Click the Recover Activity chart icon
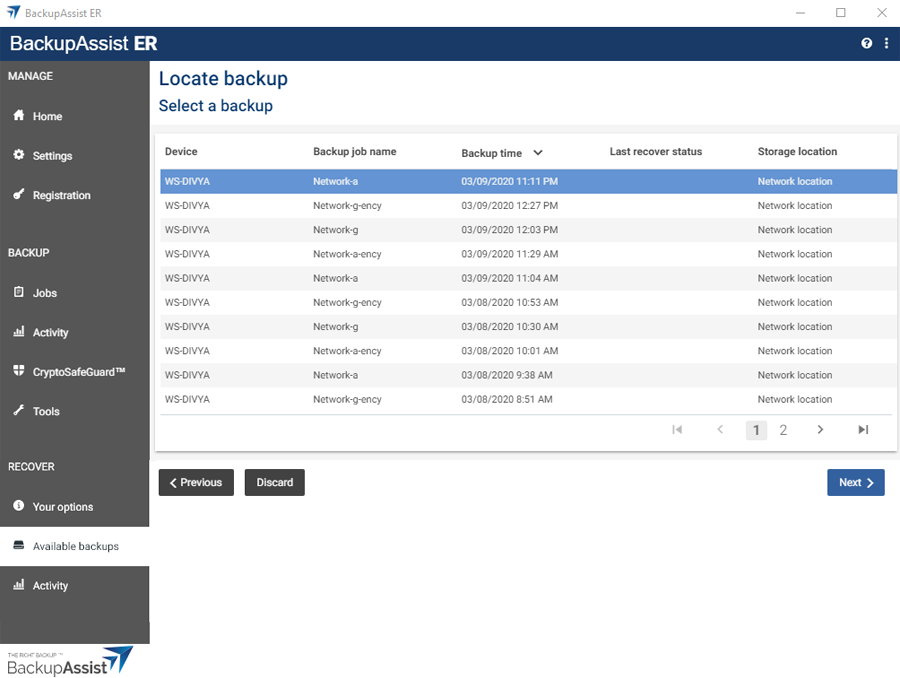 [19, 585]
